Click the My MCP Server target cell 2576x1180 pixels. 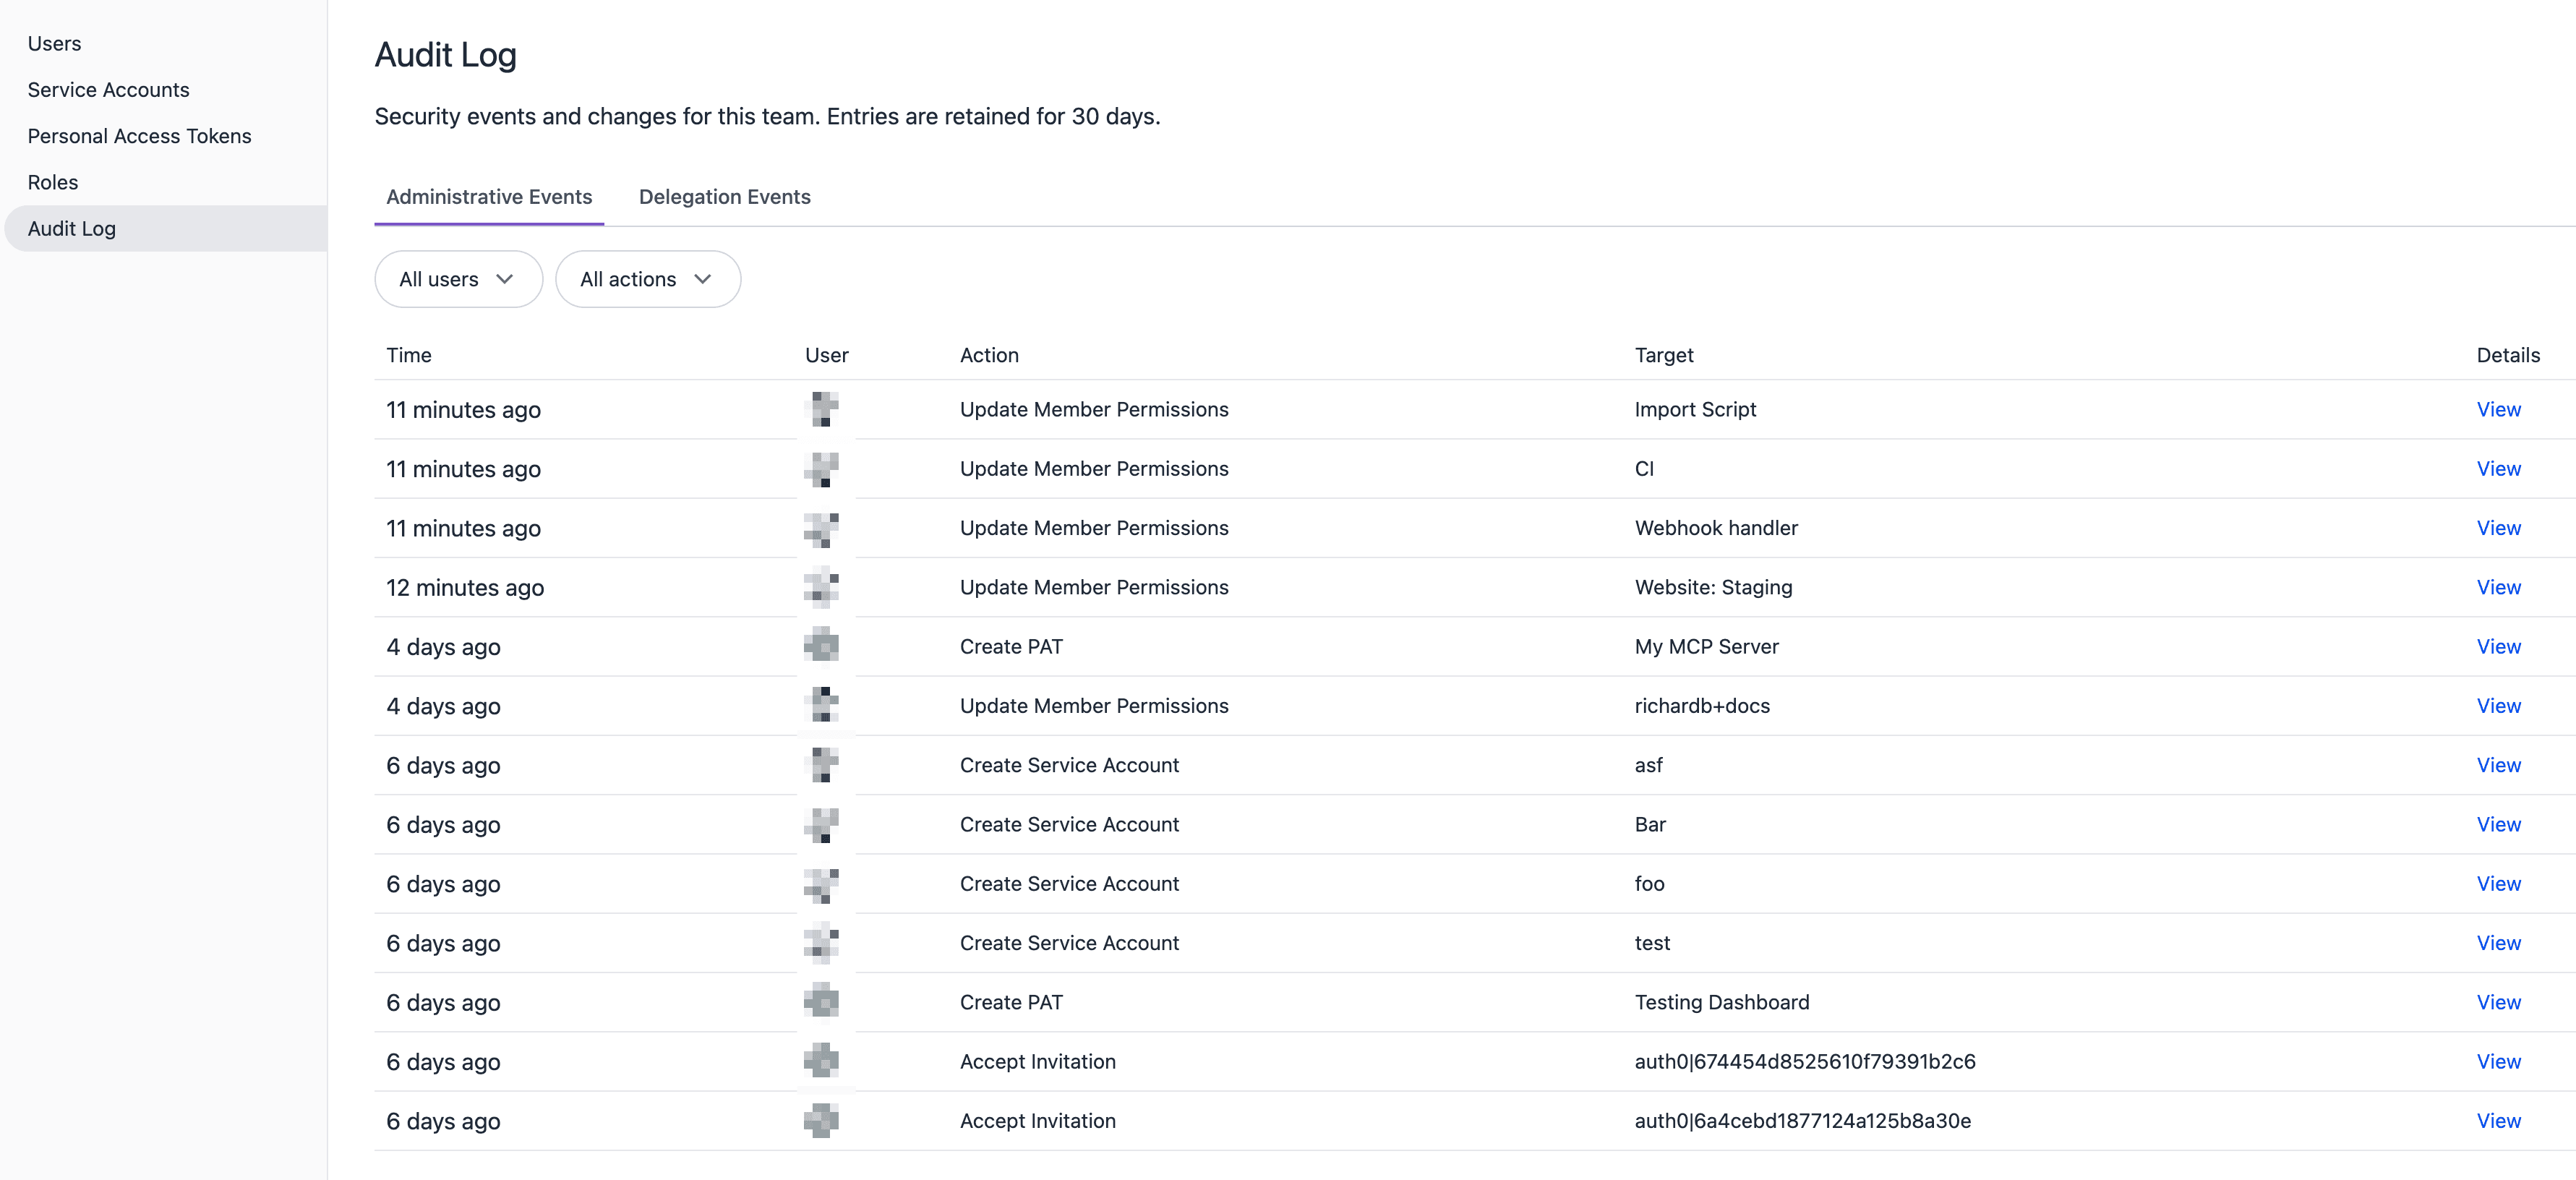[1706, 646]
